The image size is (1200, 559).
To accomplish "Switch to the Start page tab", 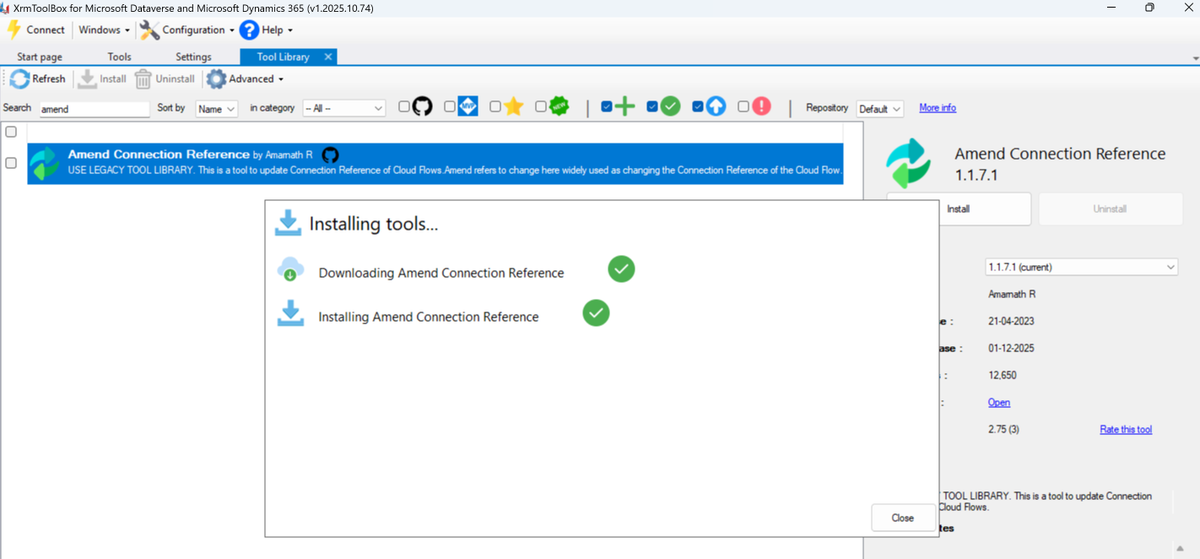I will (x=39, y=57).
